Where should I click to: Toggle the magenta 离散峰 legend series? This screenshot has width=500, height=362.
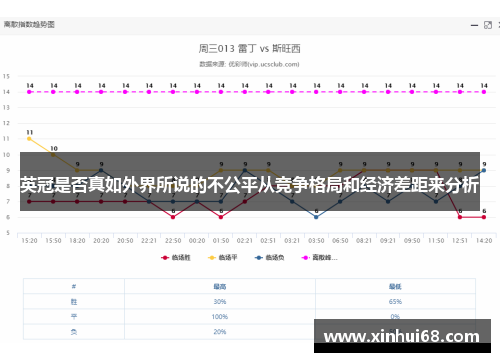319,258
